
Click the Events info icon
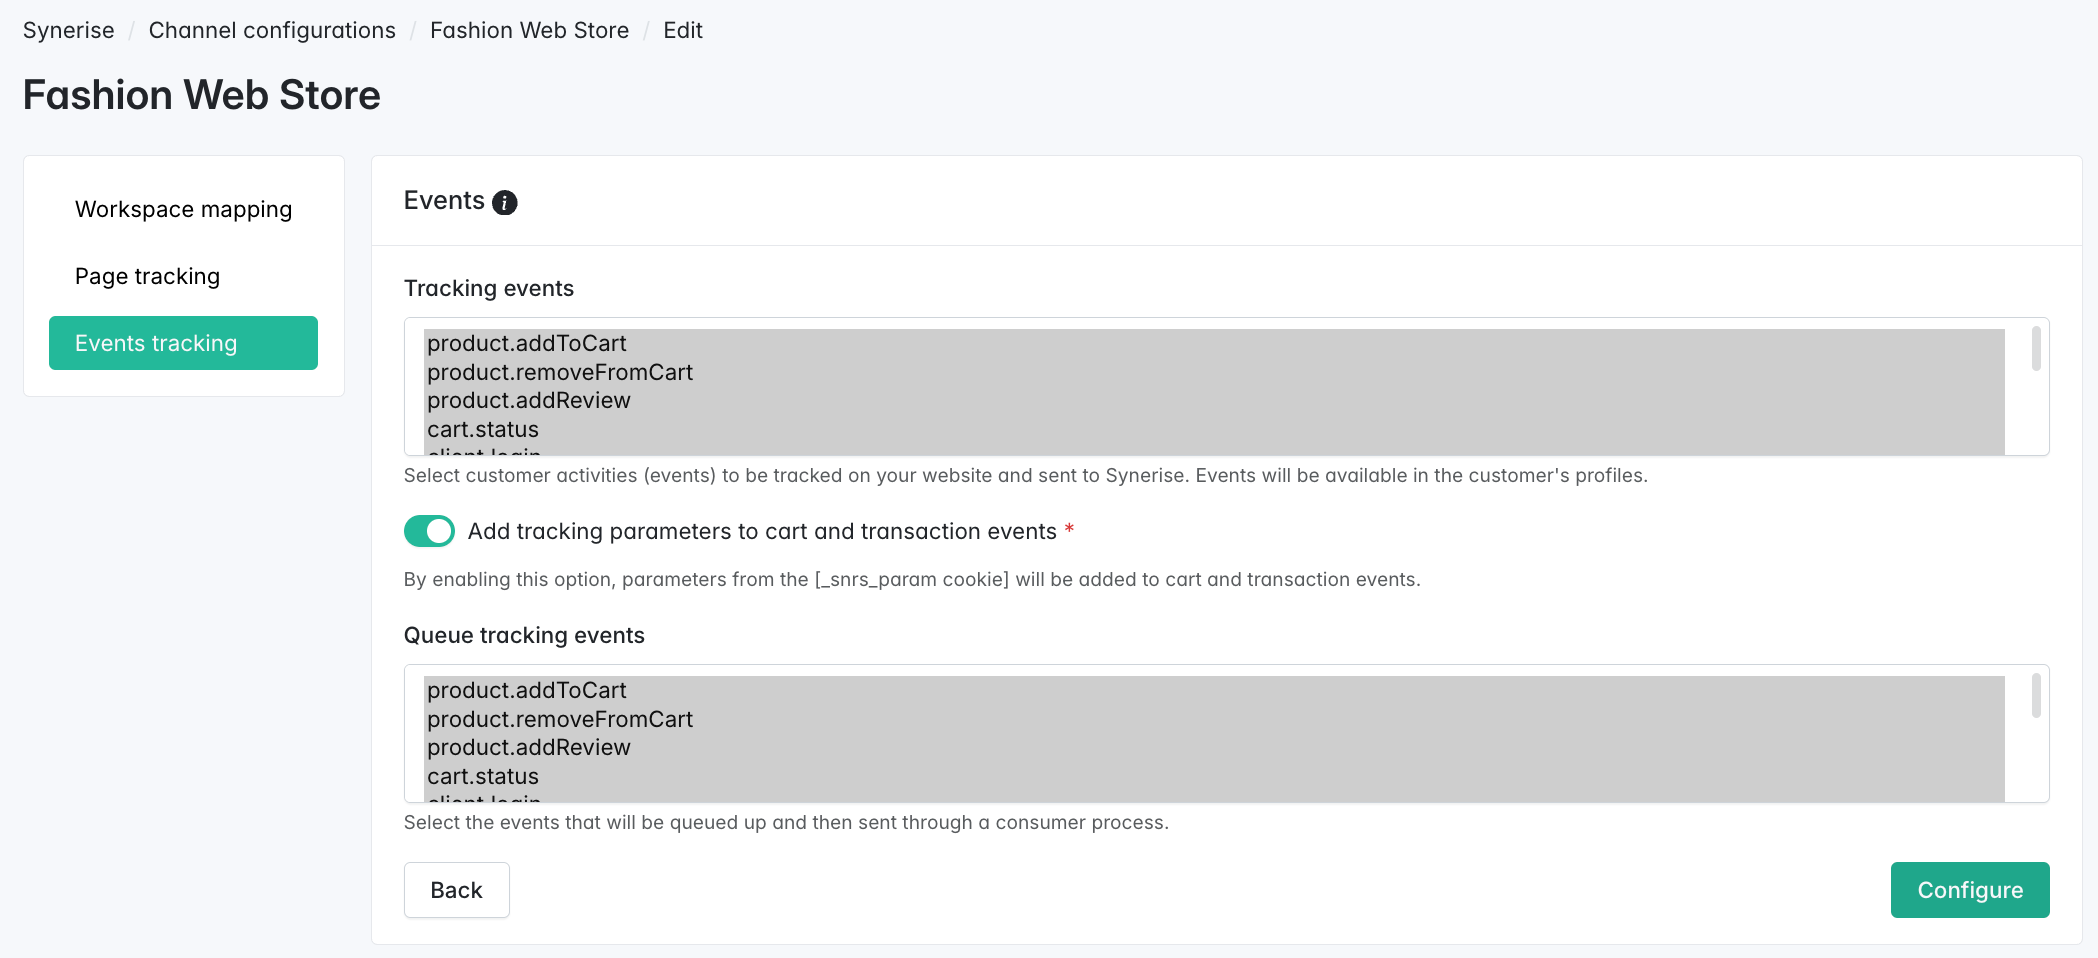pyautogui.click(x=505, y=203)
